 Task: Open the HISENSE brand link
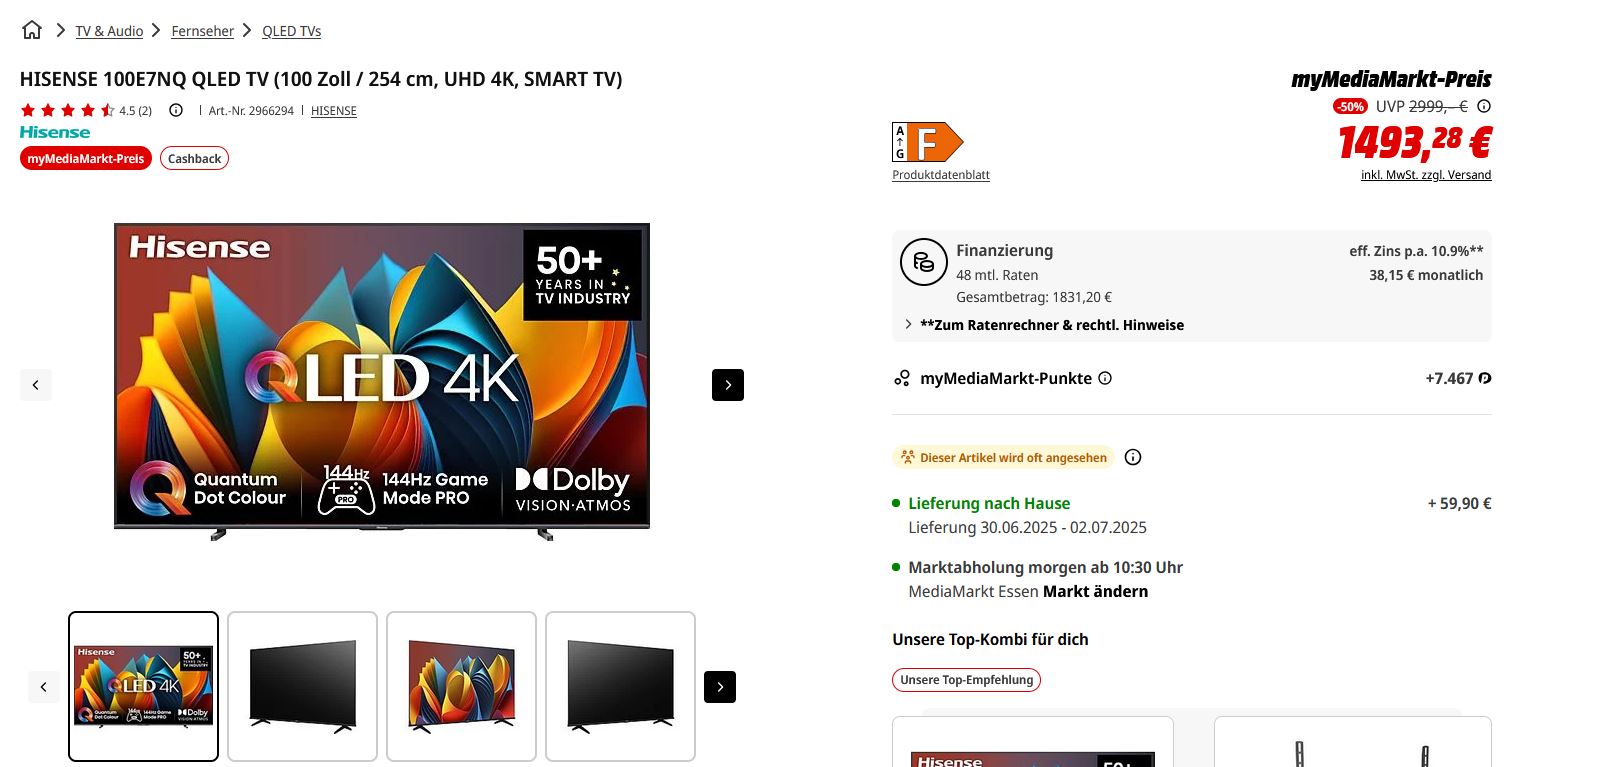[x=334, y=111]
